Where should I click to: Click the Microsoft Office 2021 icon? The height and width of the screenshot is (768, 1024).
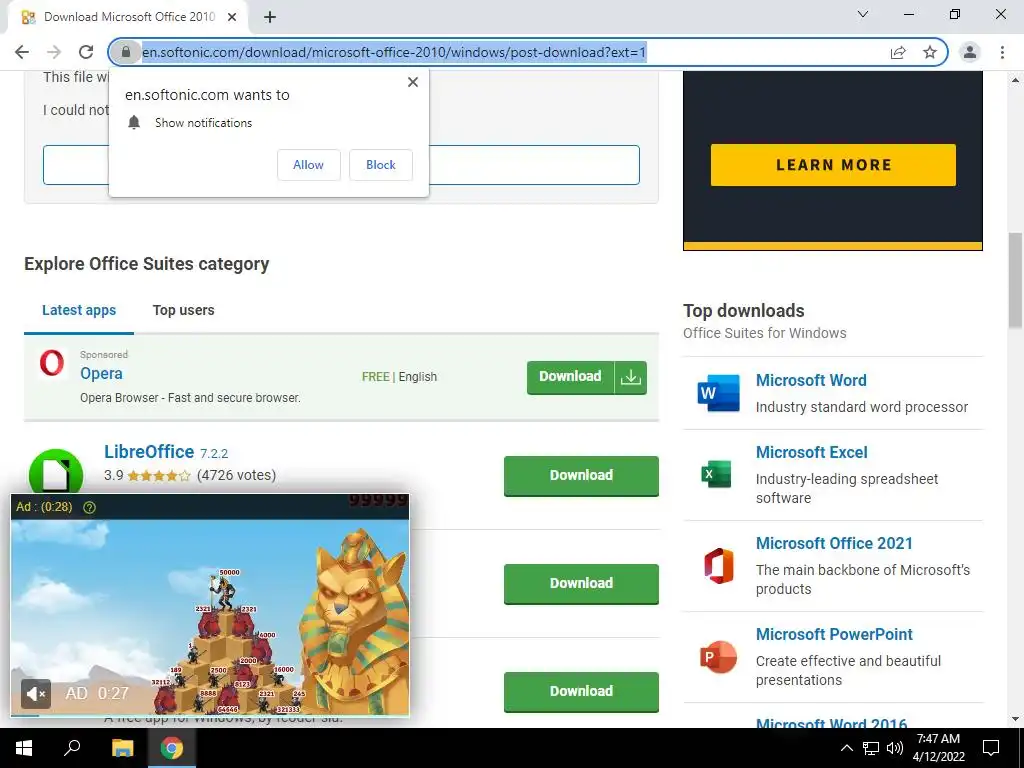pos(718,566)
